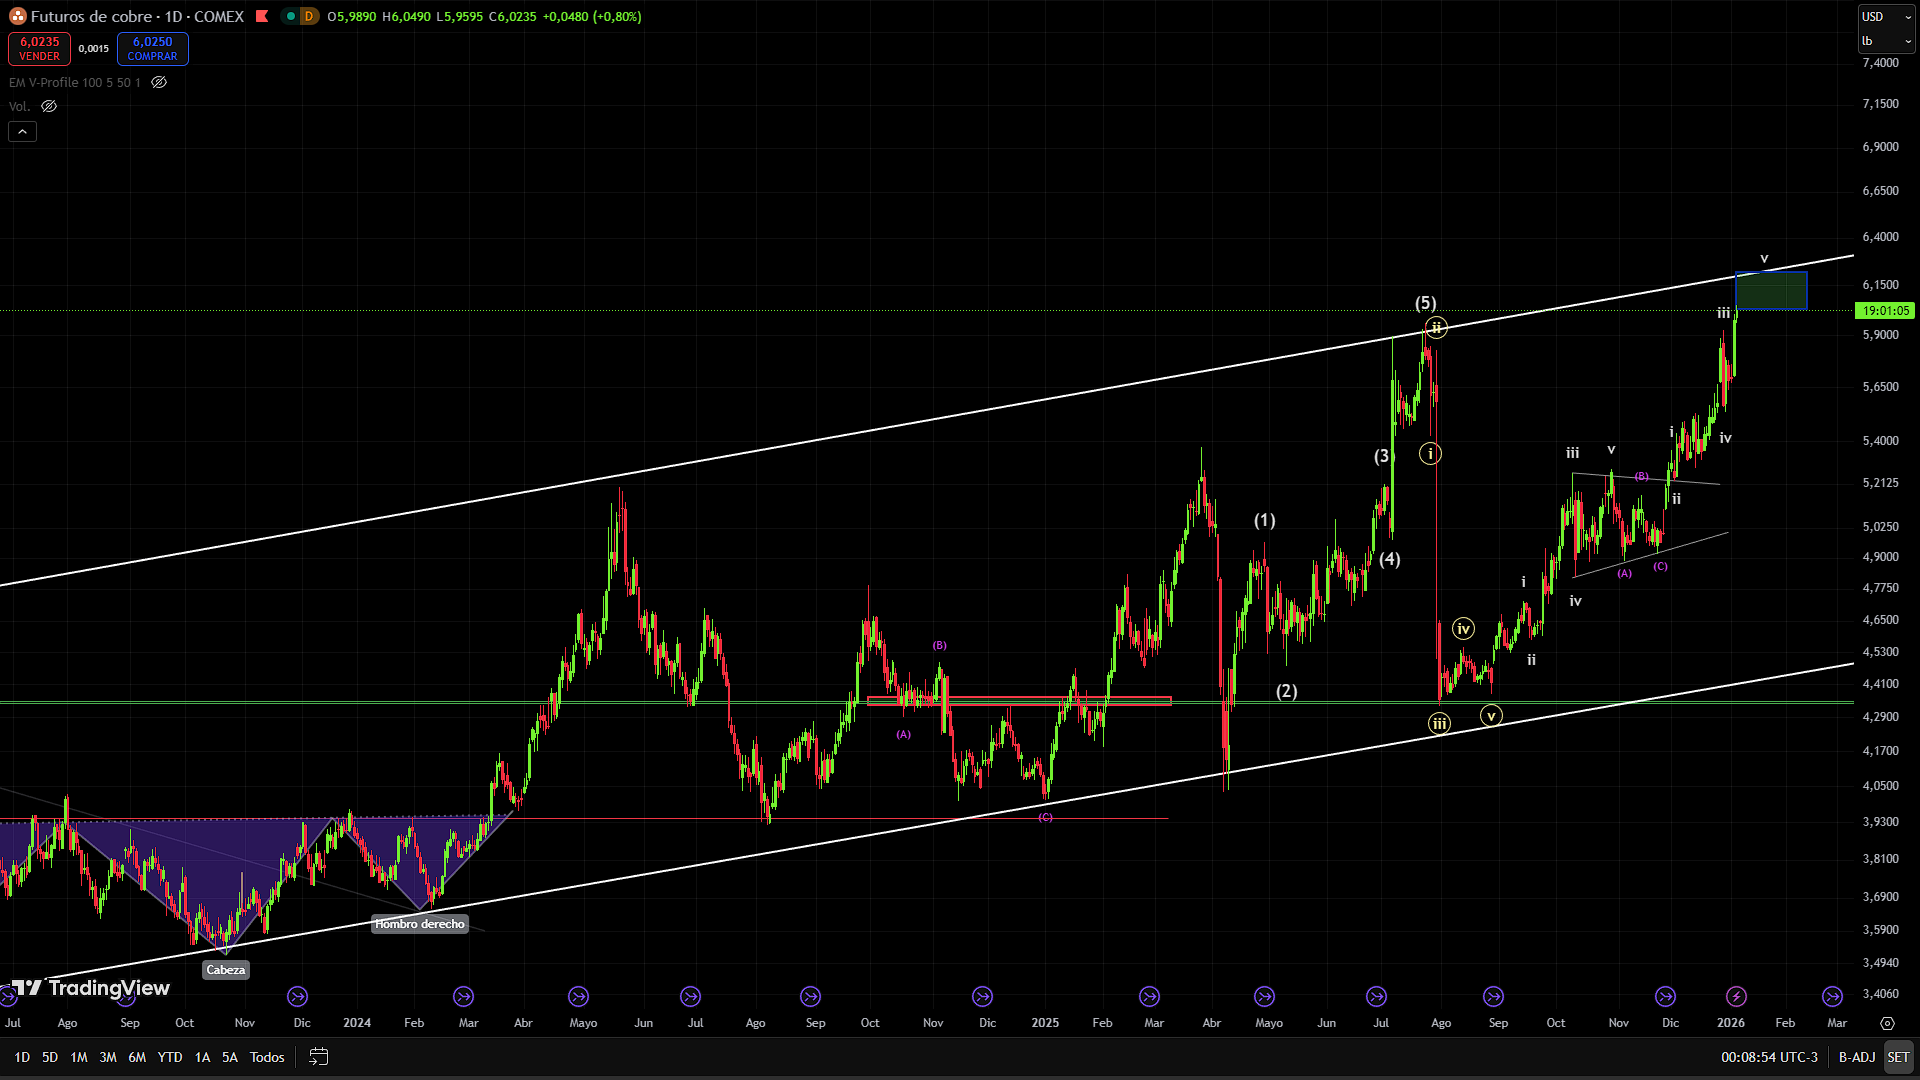Open the time axis settings gear icon
This screenshot has width=1920, height=1080.
[x=1887, y=1023]
